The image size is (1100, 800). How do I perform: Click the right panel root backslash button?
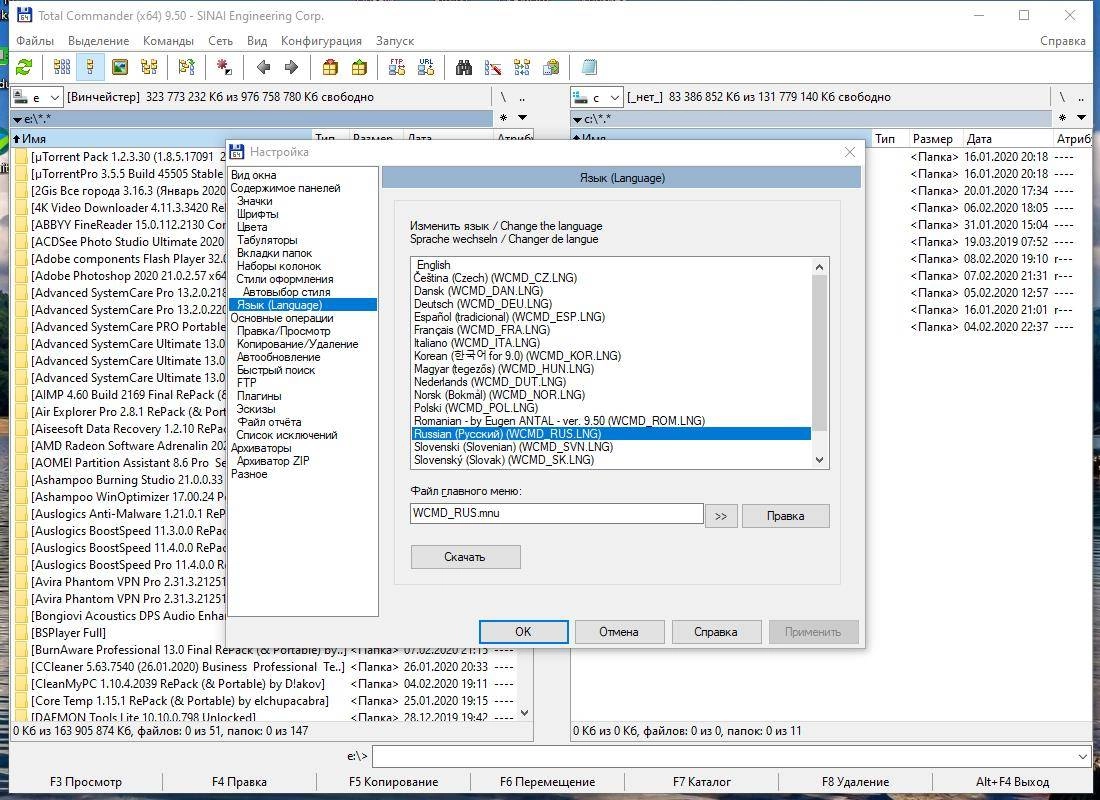pyautogui.click(x=1062, y=97)
